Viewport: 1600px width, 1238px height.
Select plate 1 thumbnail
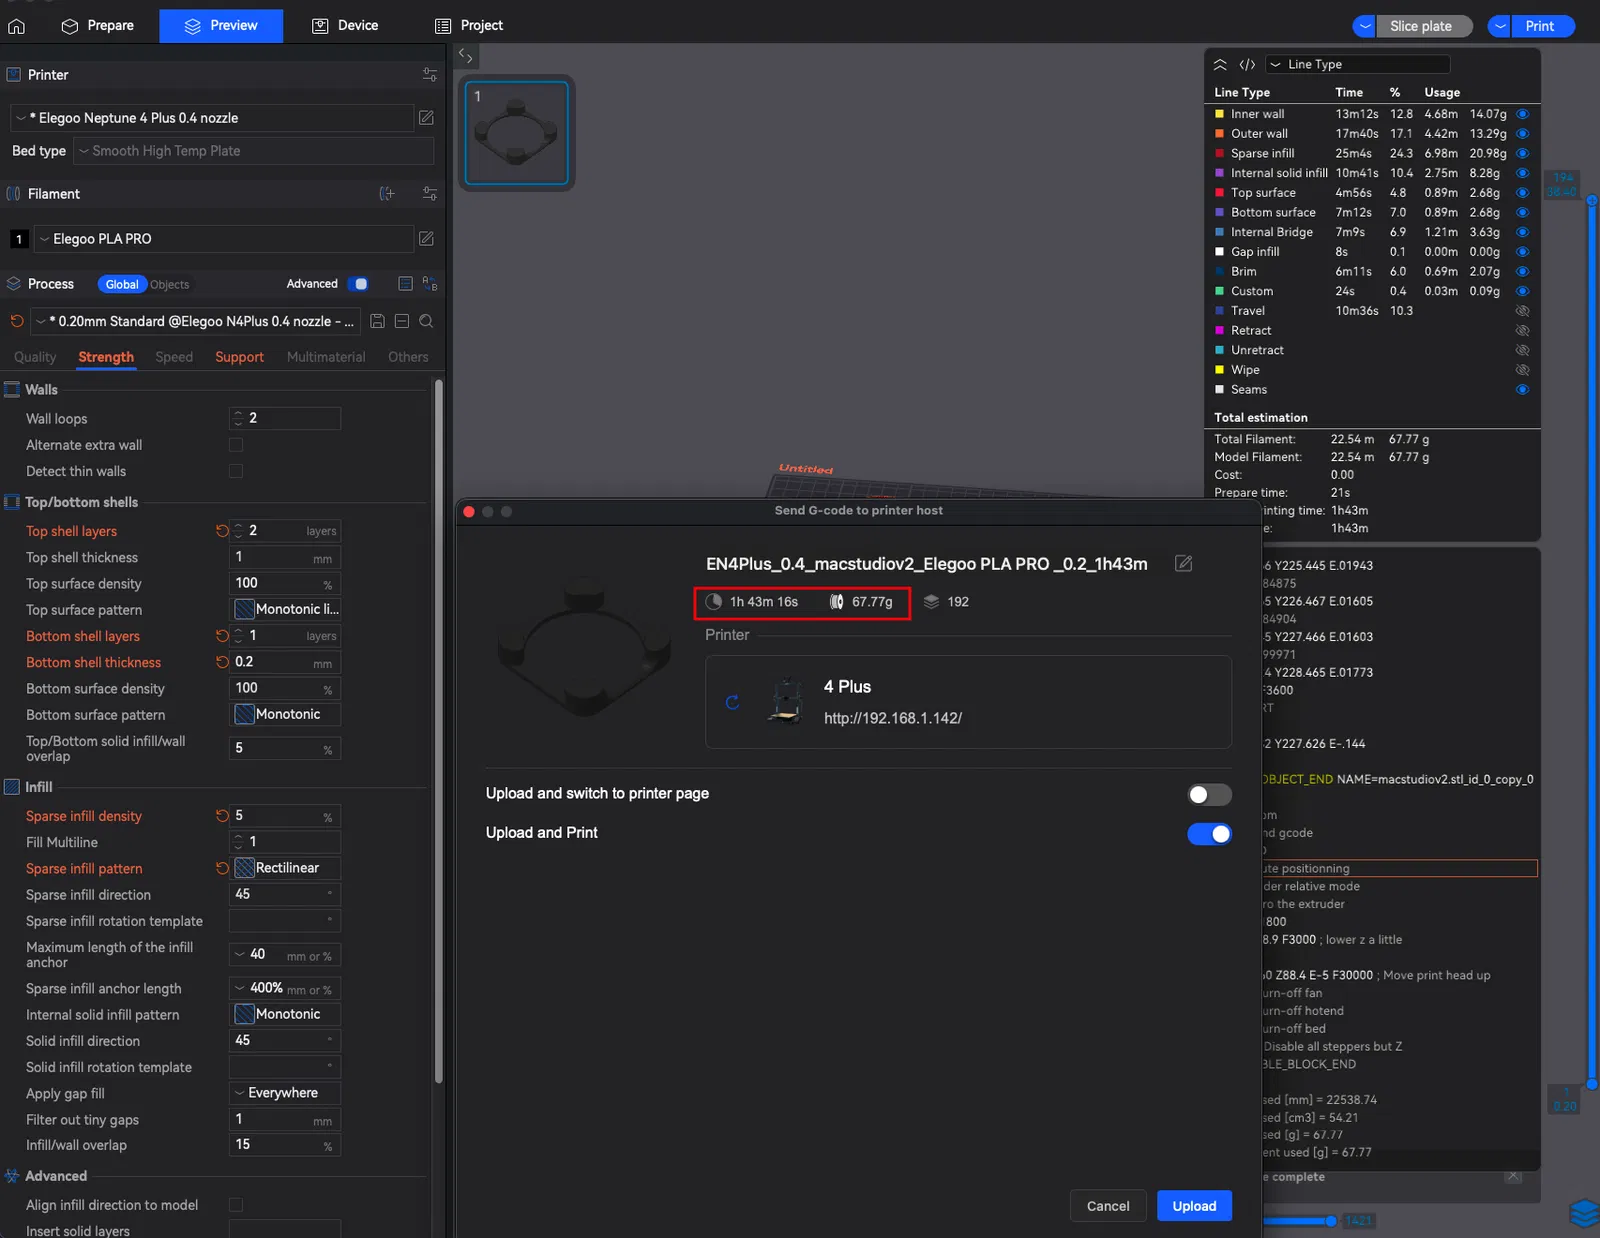[x=517, y=133]
